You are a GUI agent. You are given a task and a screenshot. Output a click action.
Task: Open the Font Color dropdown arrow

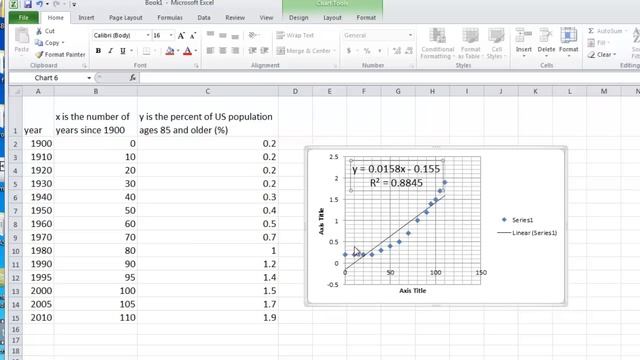pyautogui.click(x=196, y=51)
